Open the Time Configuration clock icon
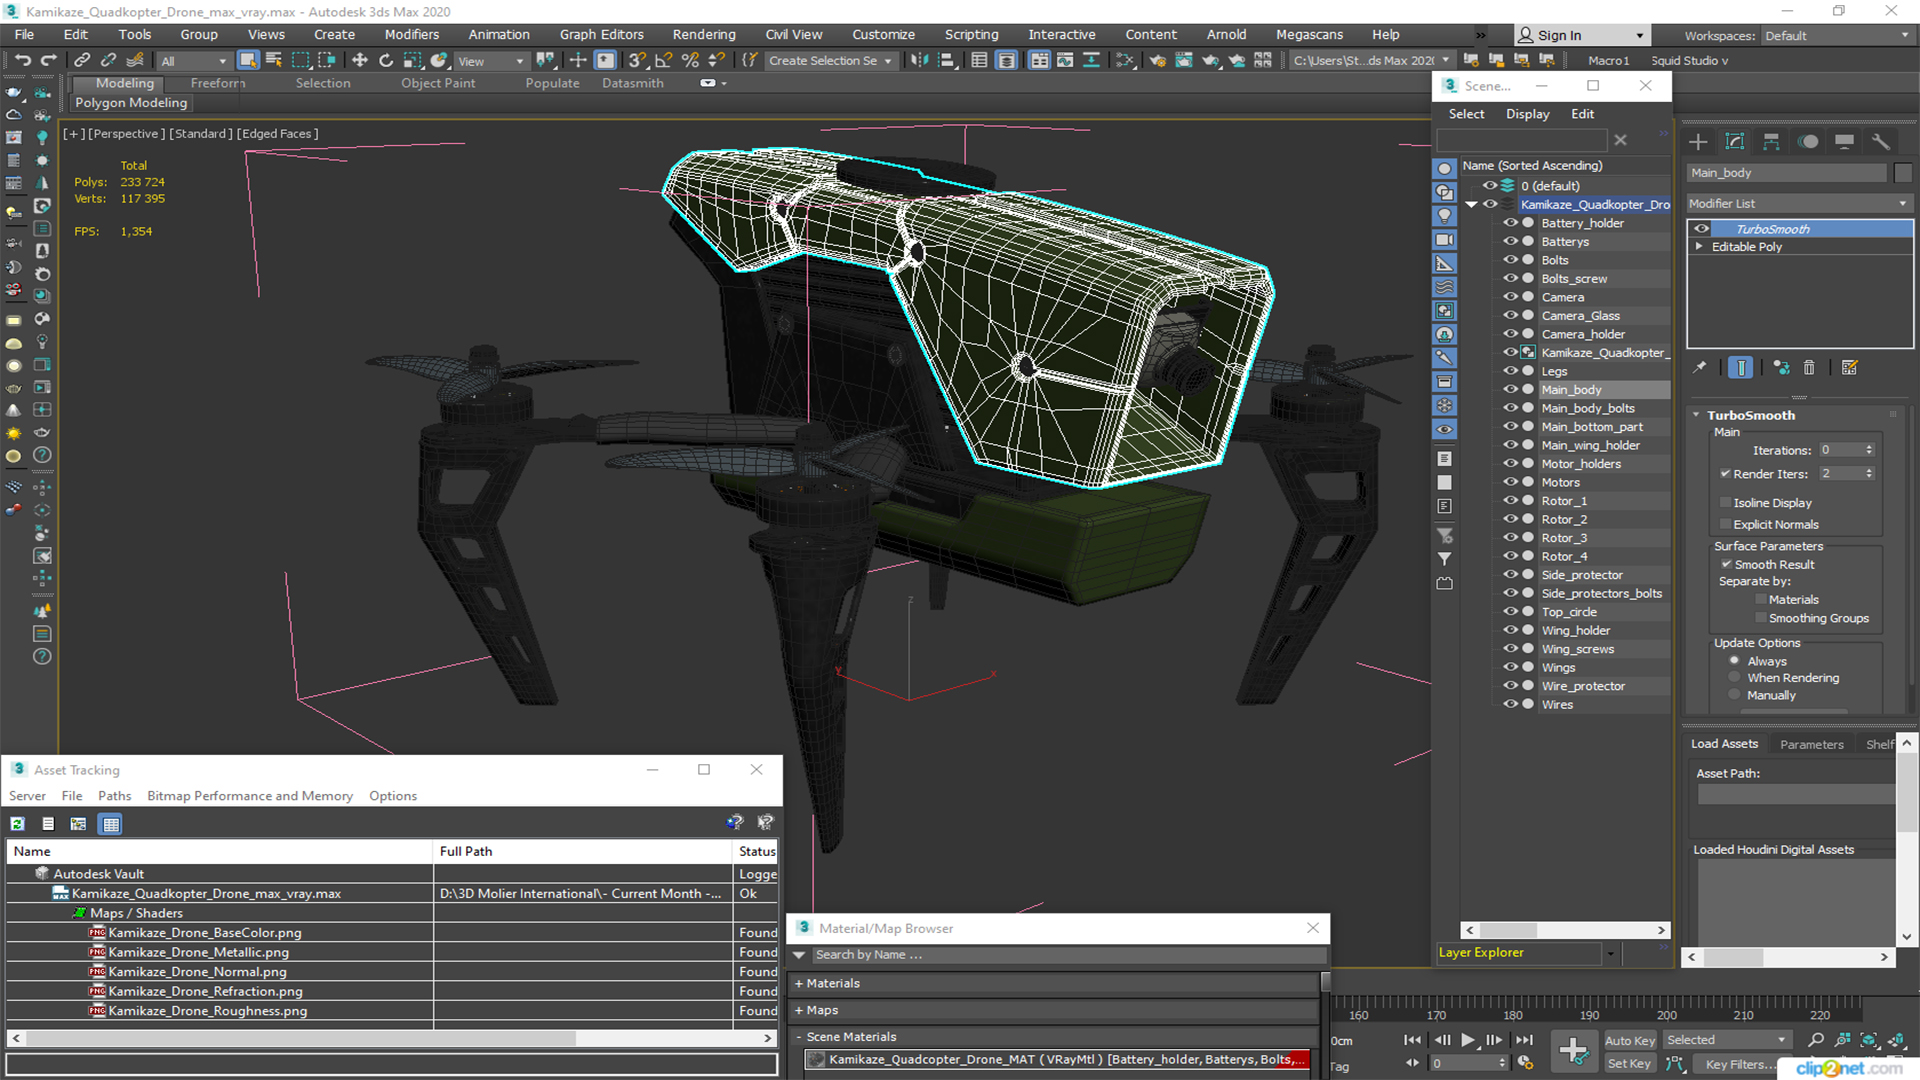The image size is (1920, 1080). pyautogui.click(x=1525, y=1063)
